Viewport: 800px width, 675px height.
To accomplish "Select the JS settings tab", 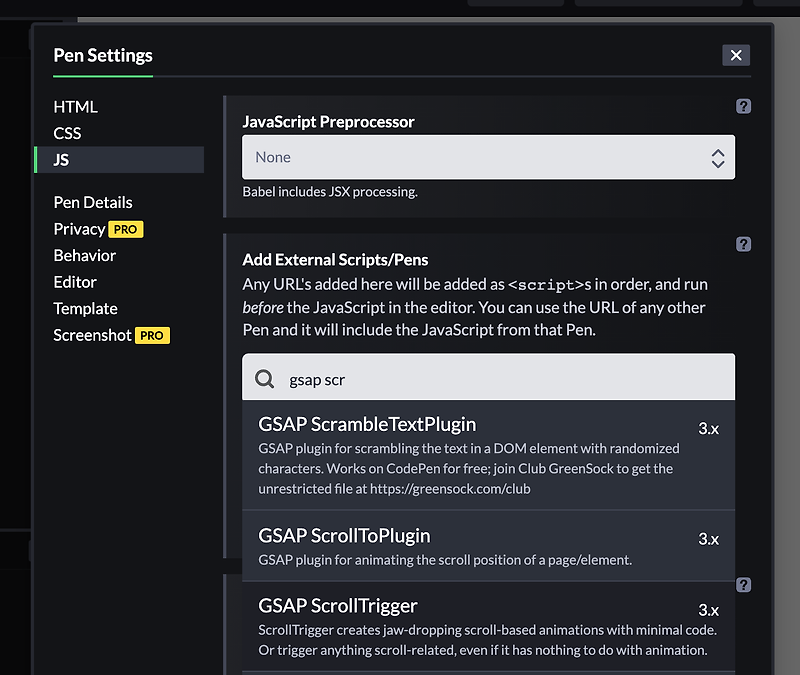I will tap(62, 160).
